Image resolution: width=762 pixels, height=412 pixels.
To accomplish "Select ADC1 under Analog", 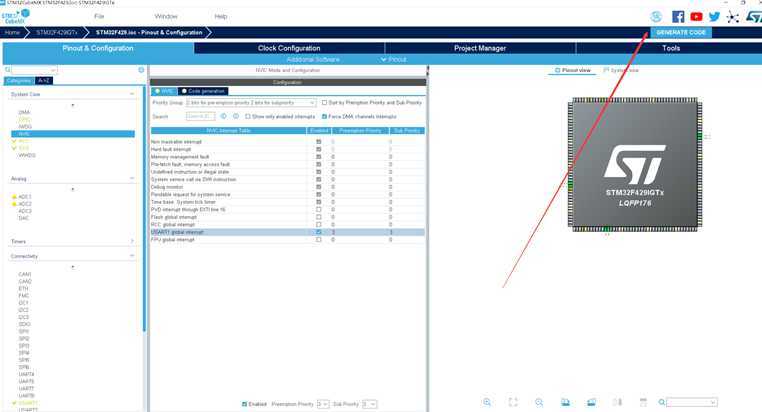I will click(x=25, y=197).
